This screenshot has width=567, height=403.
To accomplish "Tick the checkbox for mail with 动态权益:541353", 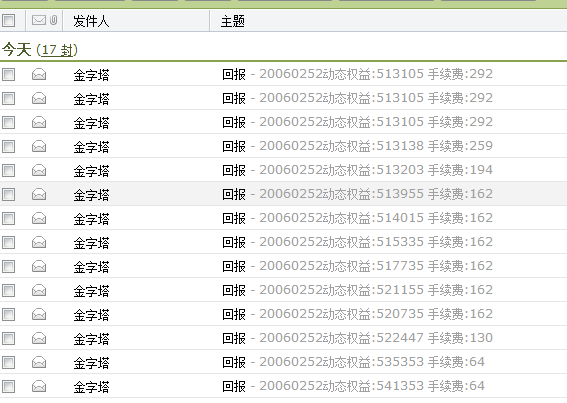I will coord(8,386).
